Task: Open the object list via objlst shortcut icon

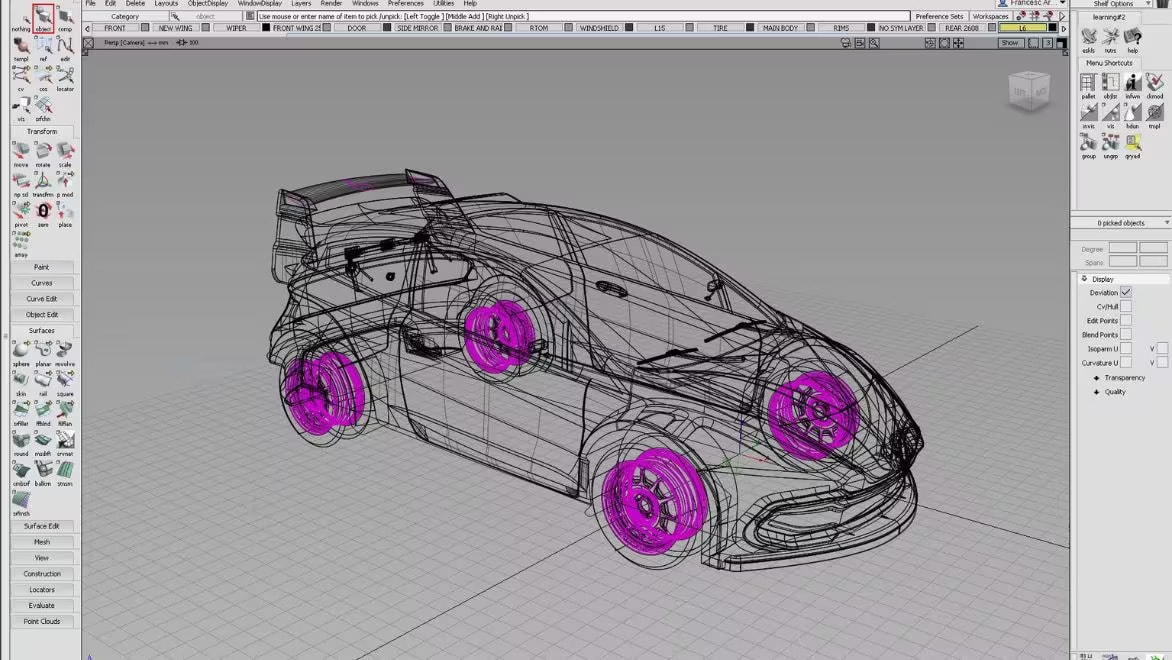Action: (x=1111, y=82)
